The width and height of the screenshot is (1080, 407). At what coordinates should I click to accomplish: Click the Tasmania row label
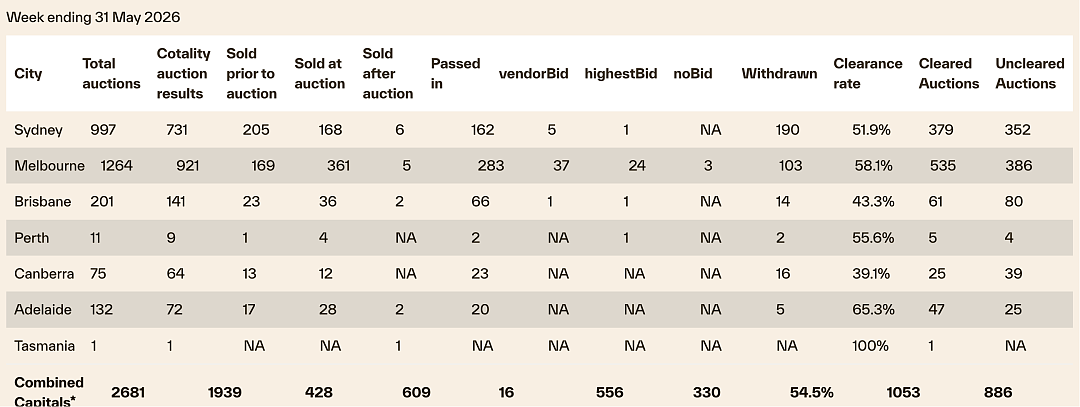(x=45, y=346)
